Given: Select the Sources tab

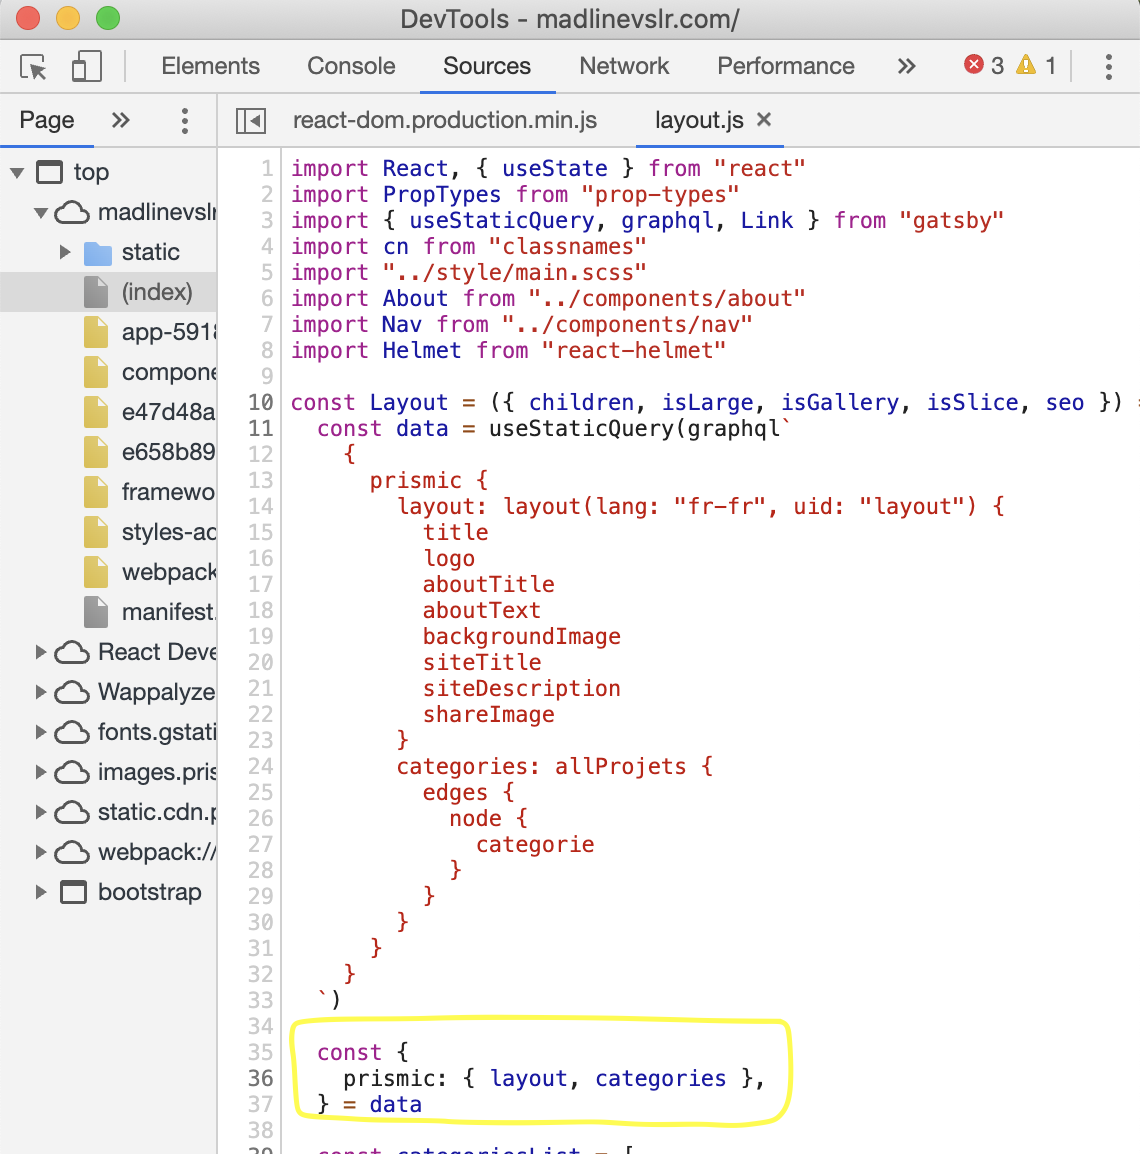Looking at the screenshot, I should (486, 66).
